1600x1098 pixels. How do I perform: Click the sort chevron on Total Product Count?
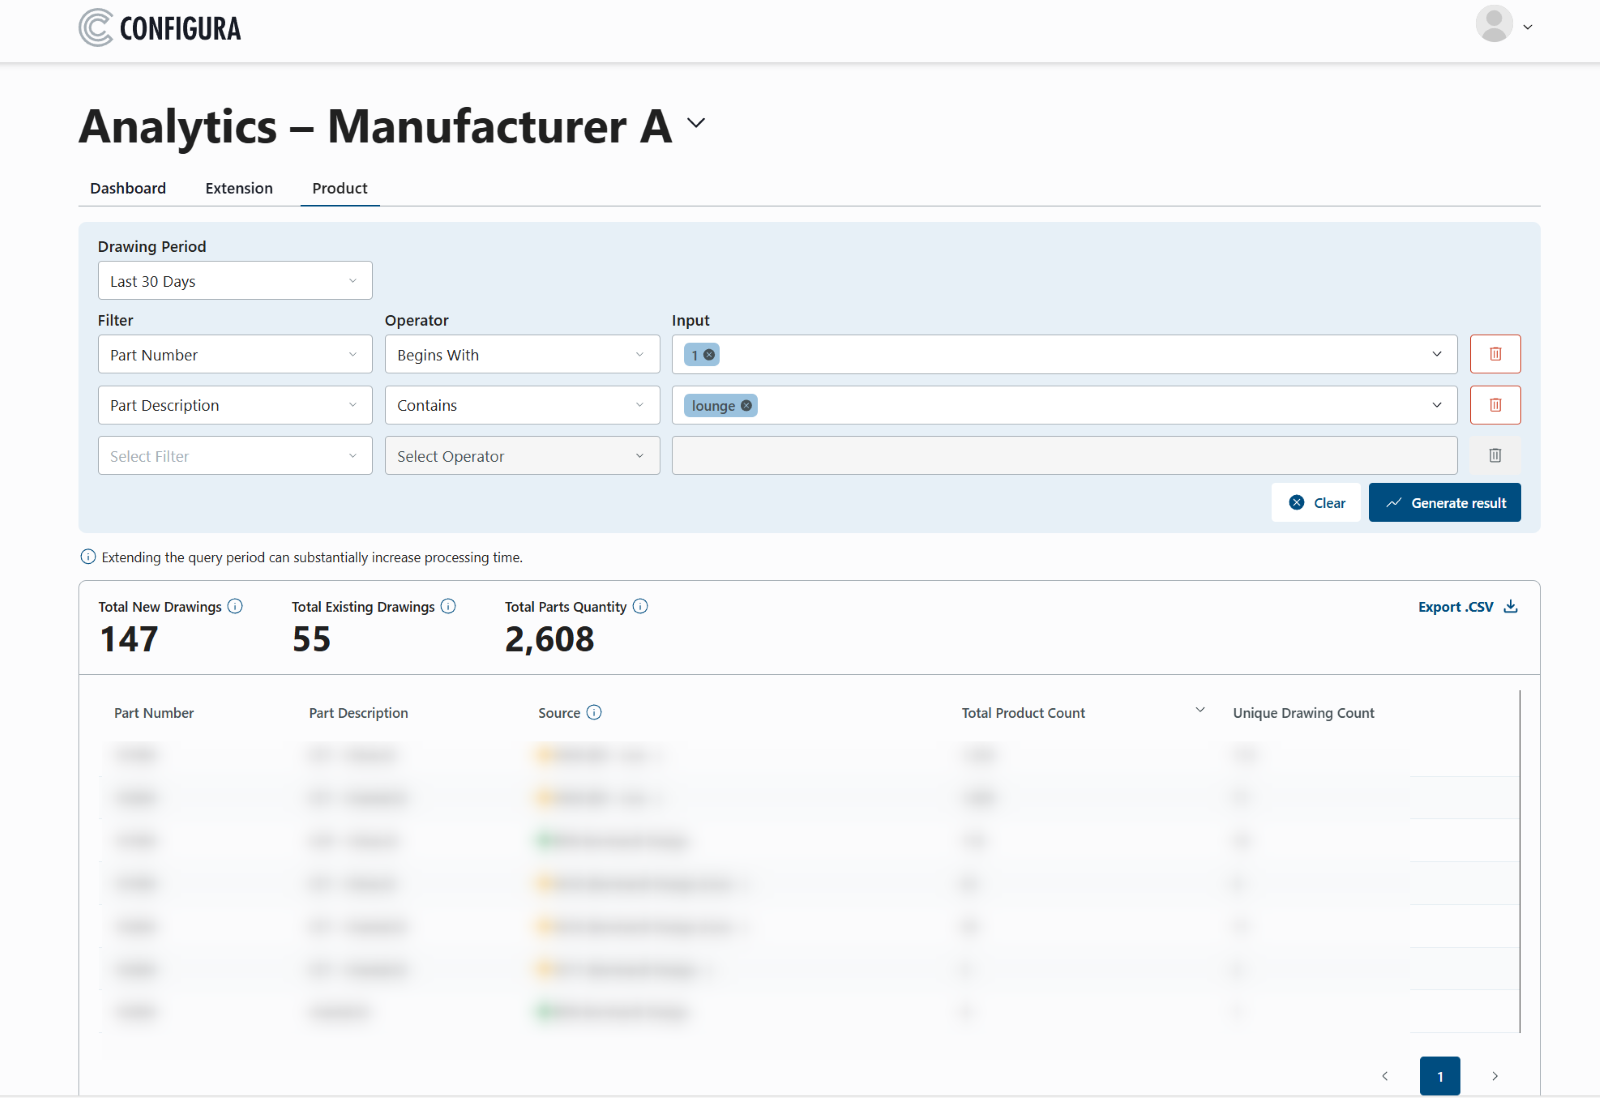tap(1200, 710)
